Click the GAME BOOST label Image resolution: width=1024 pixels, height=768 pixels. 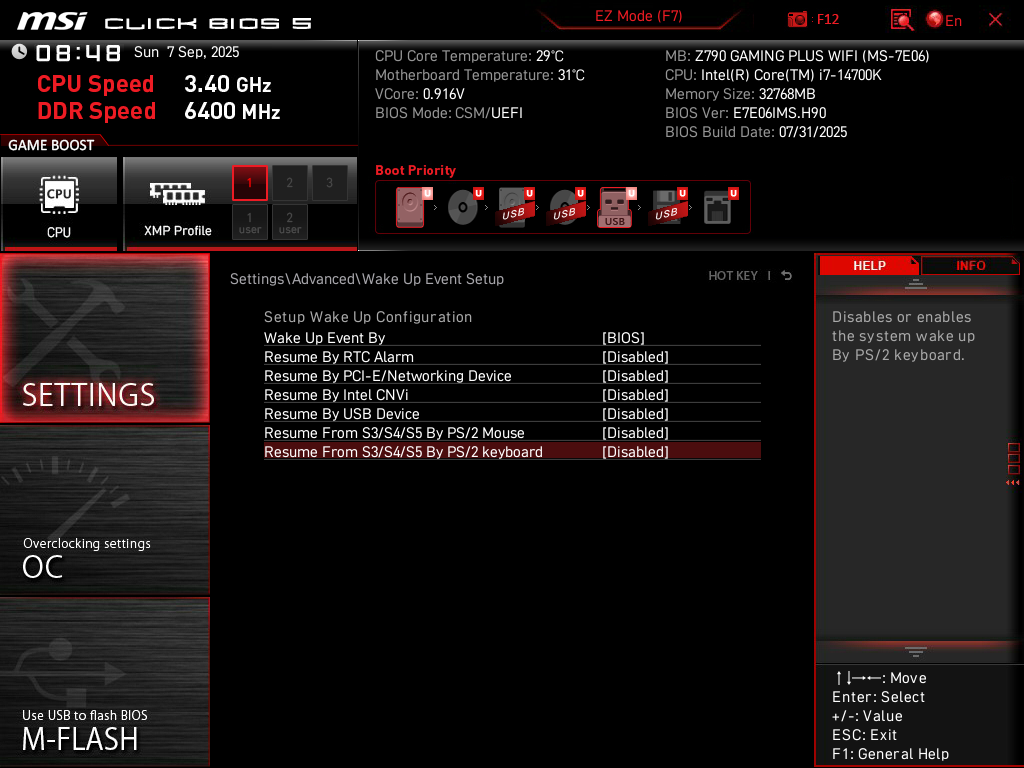[x=51, y=145]
